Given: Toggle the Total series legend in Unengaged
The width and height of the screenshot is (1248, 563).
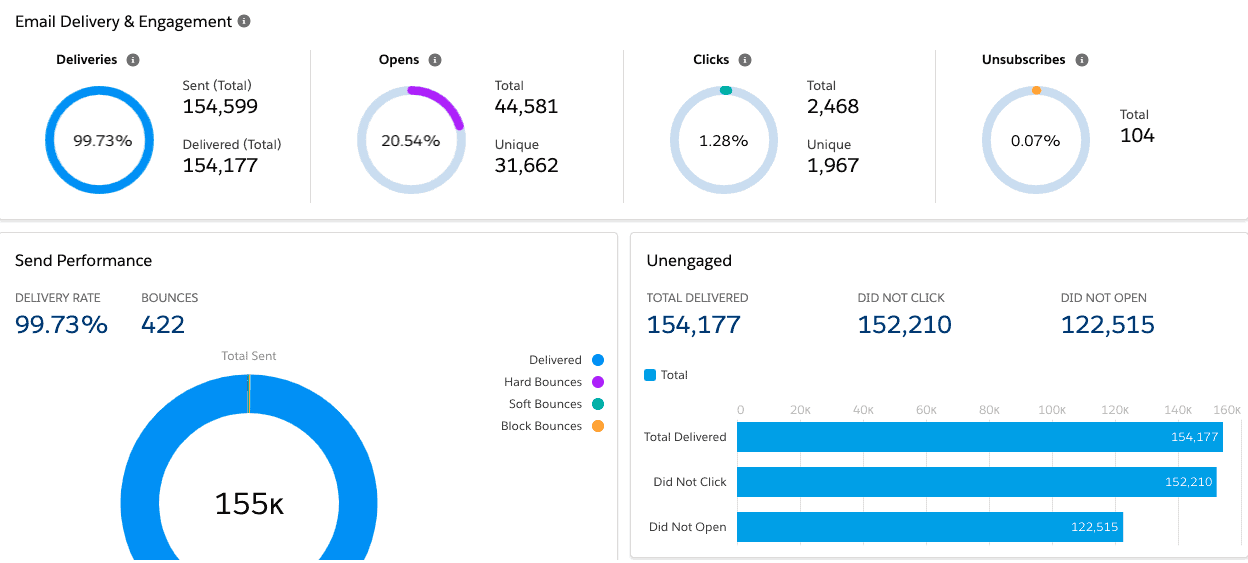Looking at the screenshot, I should [x=667, y=375].
